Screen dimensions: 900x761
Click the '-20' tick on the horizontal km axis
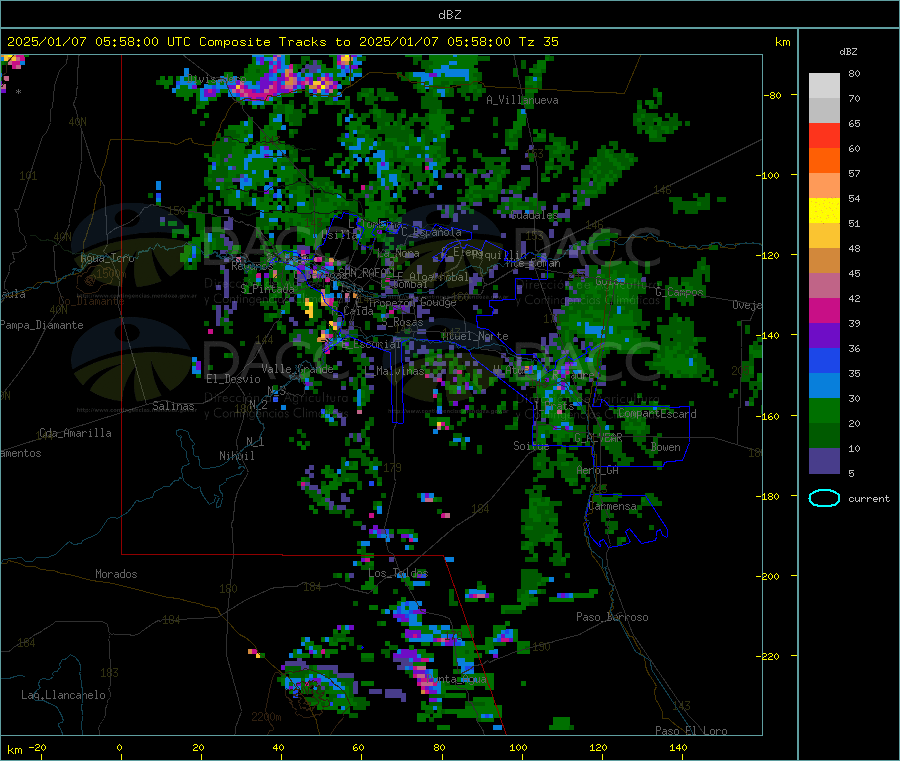tap(37, 747)
